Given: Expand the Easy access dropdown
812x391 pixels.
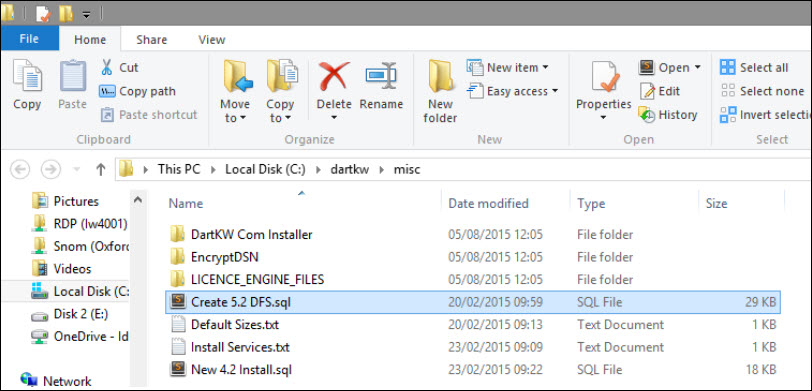Looking at the screenshot, I should (x=555, y=91).
